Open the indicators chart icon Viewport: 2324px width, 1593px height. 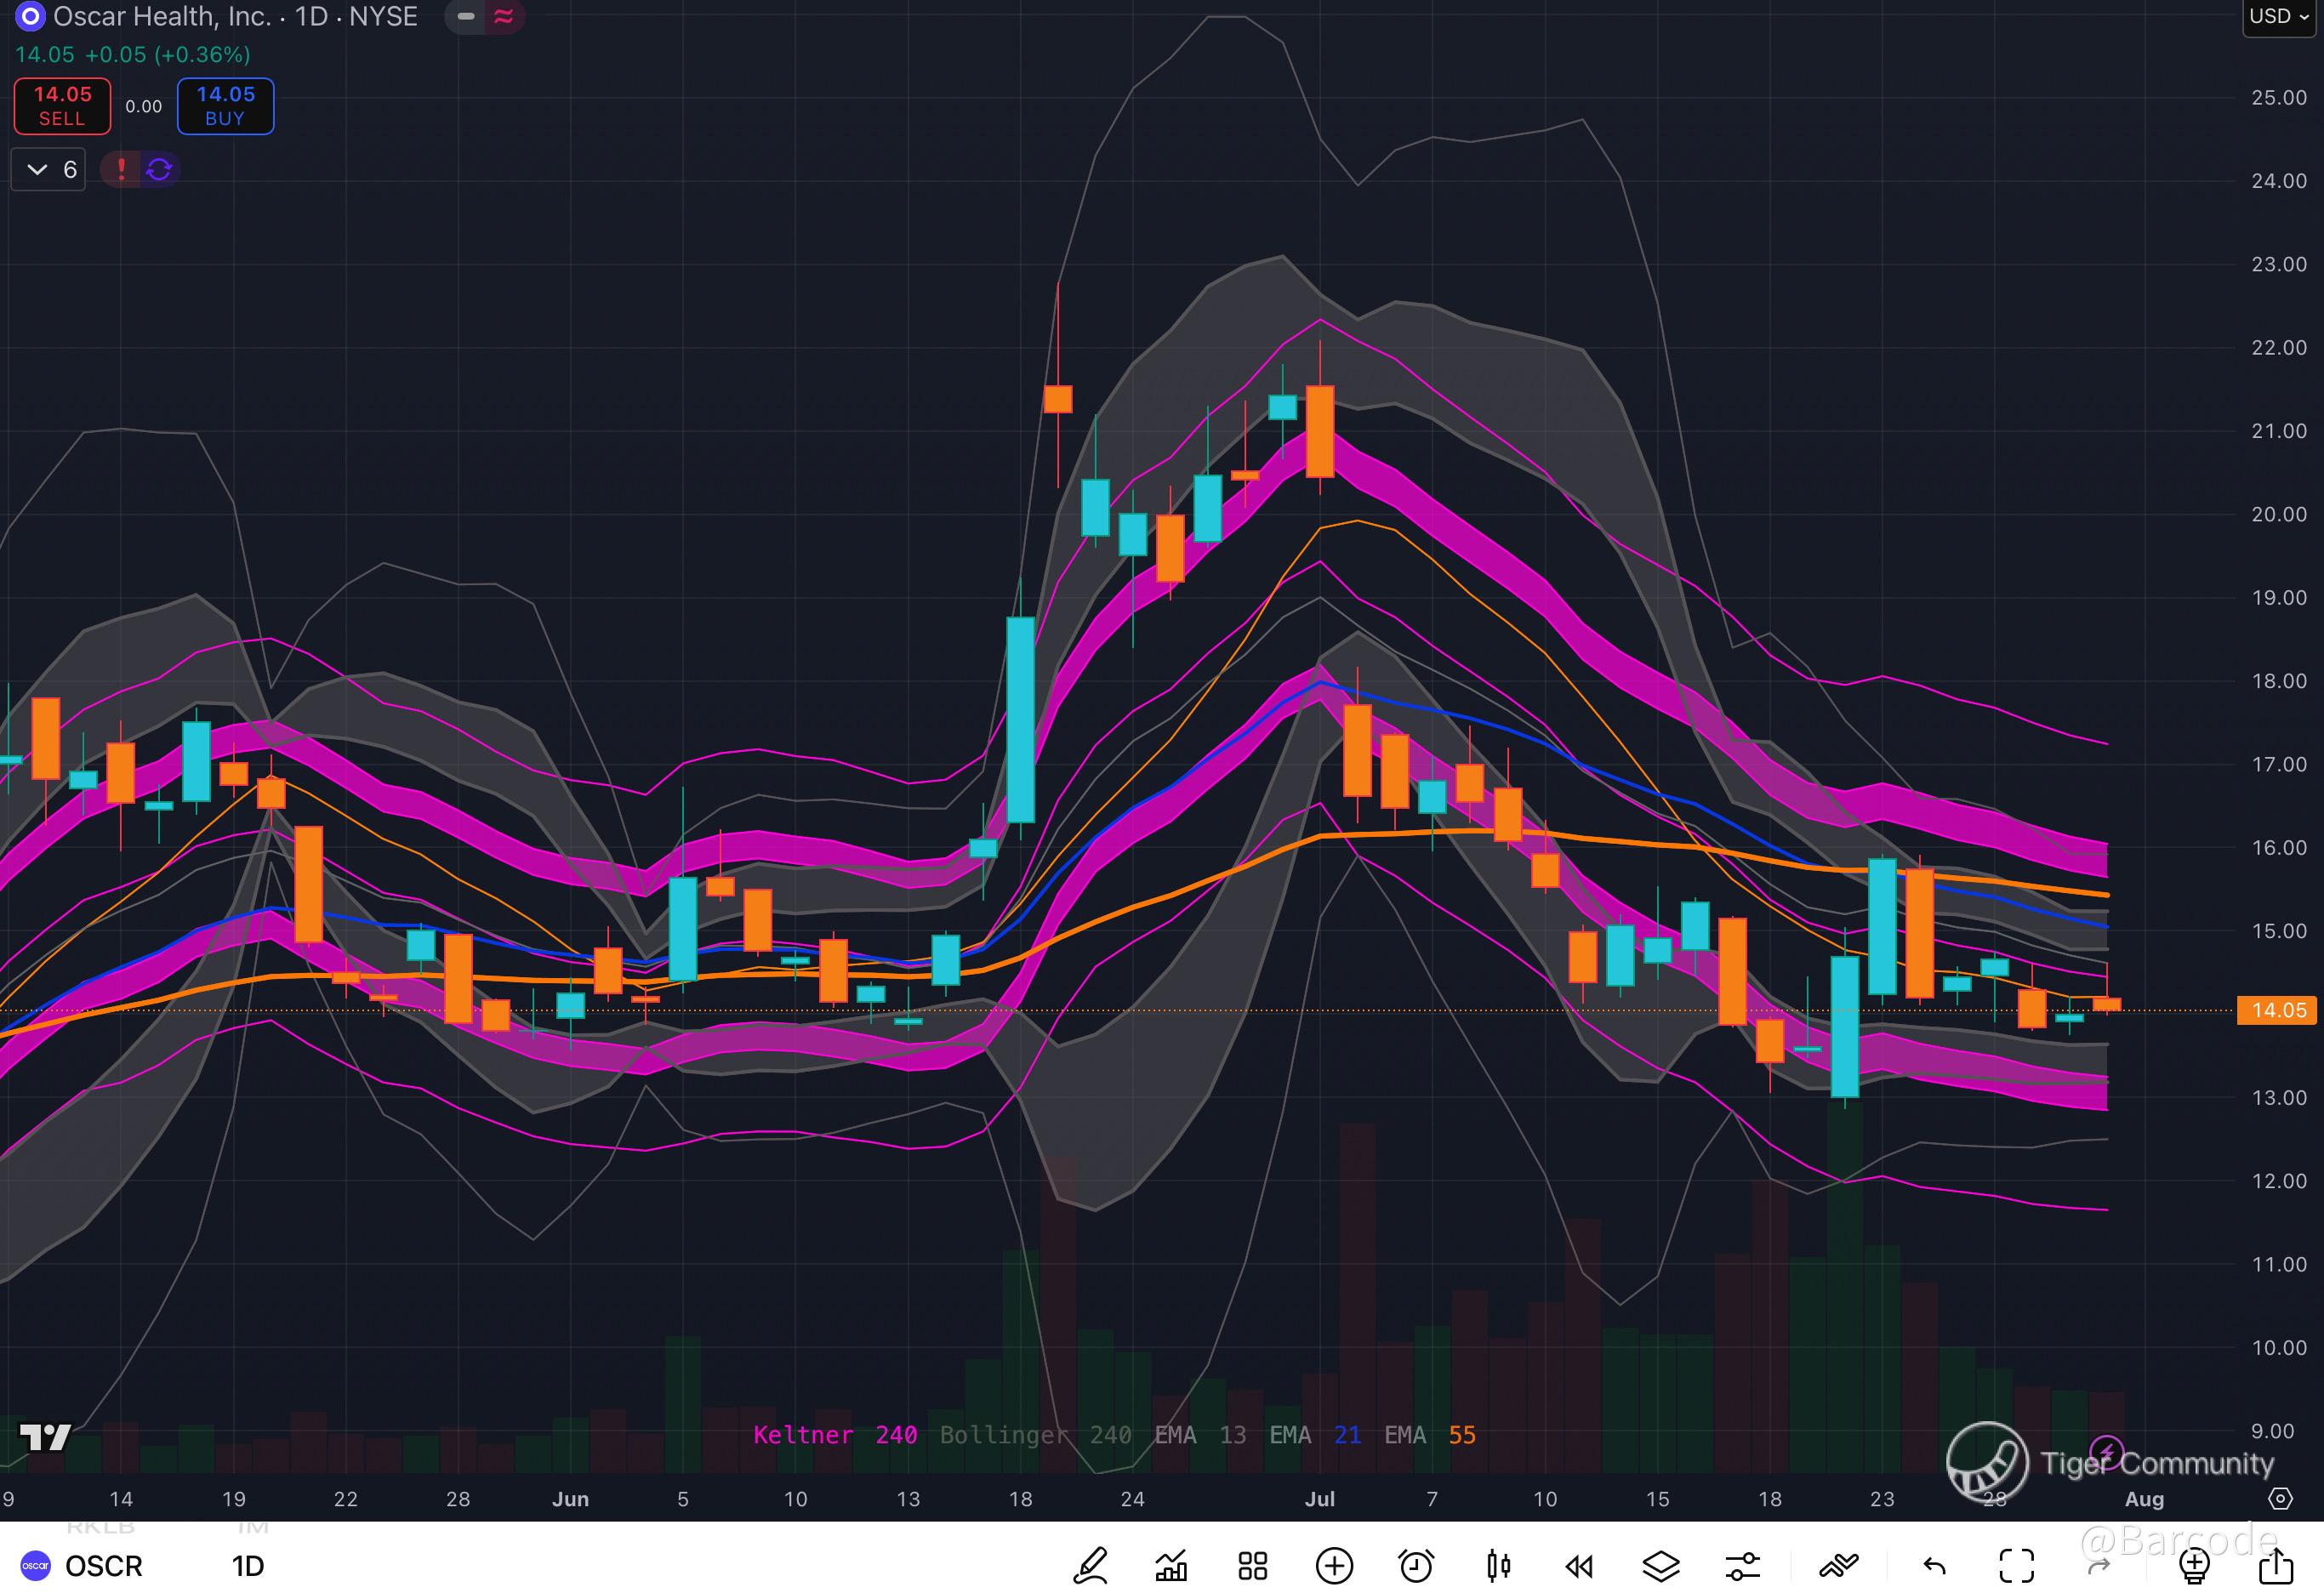pyautogui.click(x=1171, y=1565)
